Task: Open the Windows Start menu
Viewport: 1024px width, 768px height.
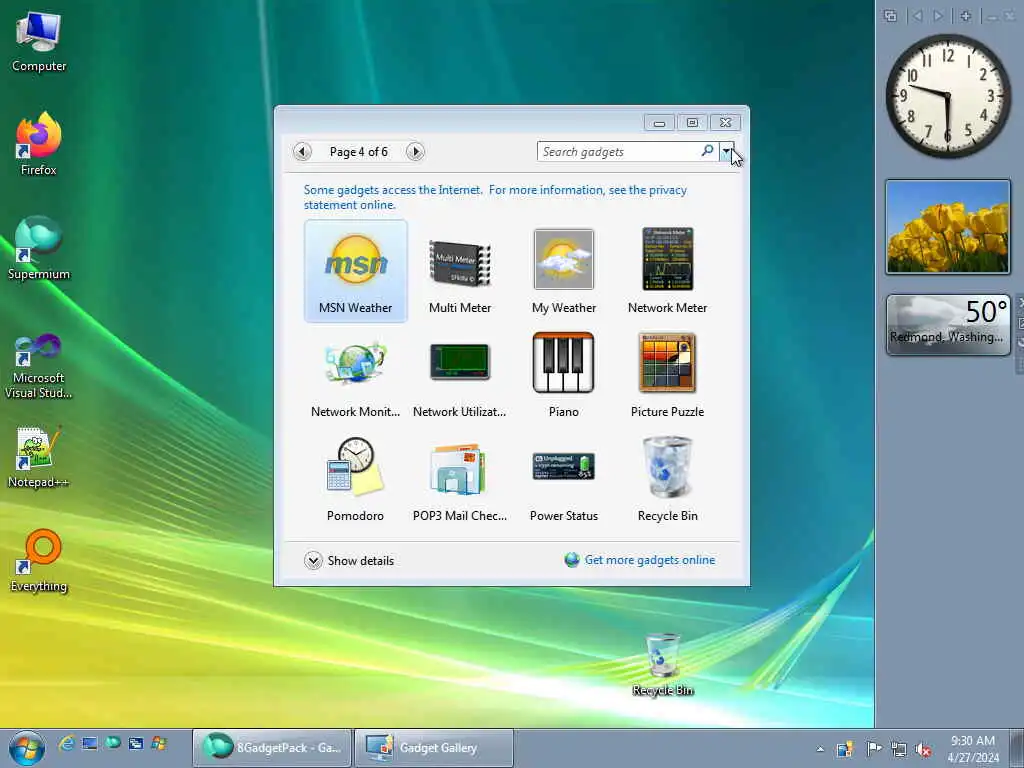Action: (27, 748)
